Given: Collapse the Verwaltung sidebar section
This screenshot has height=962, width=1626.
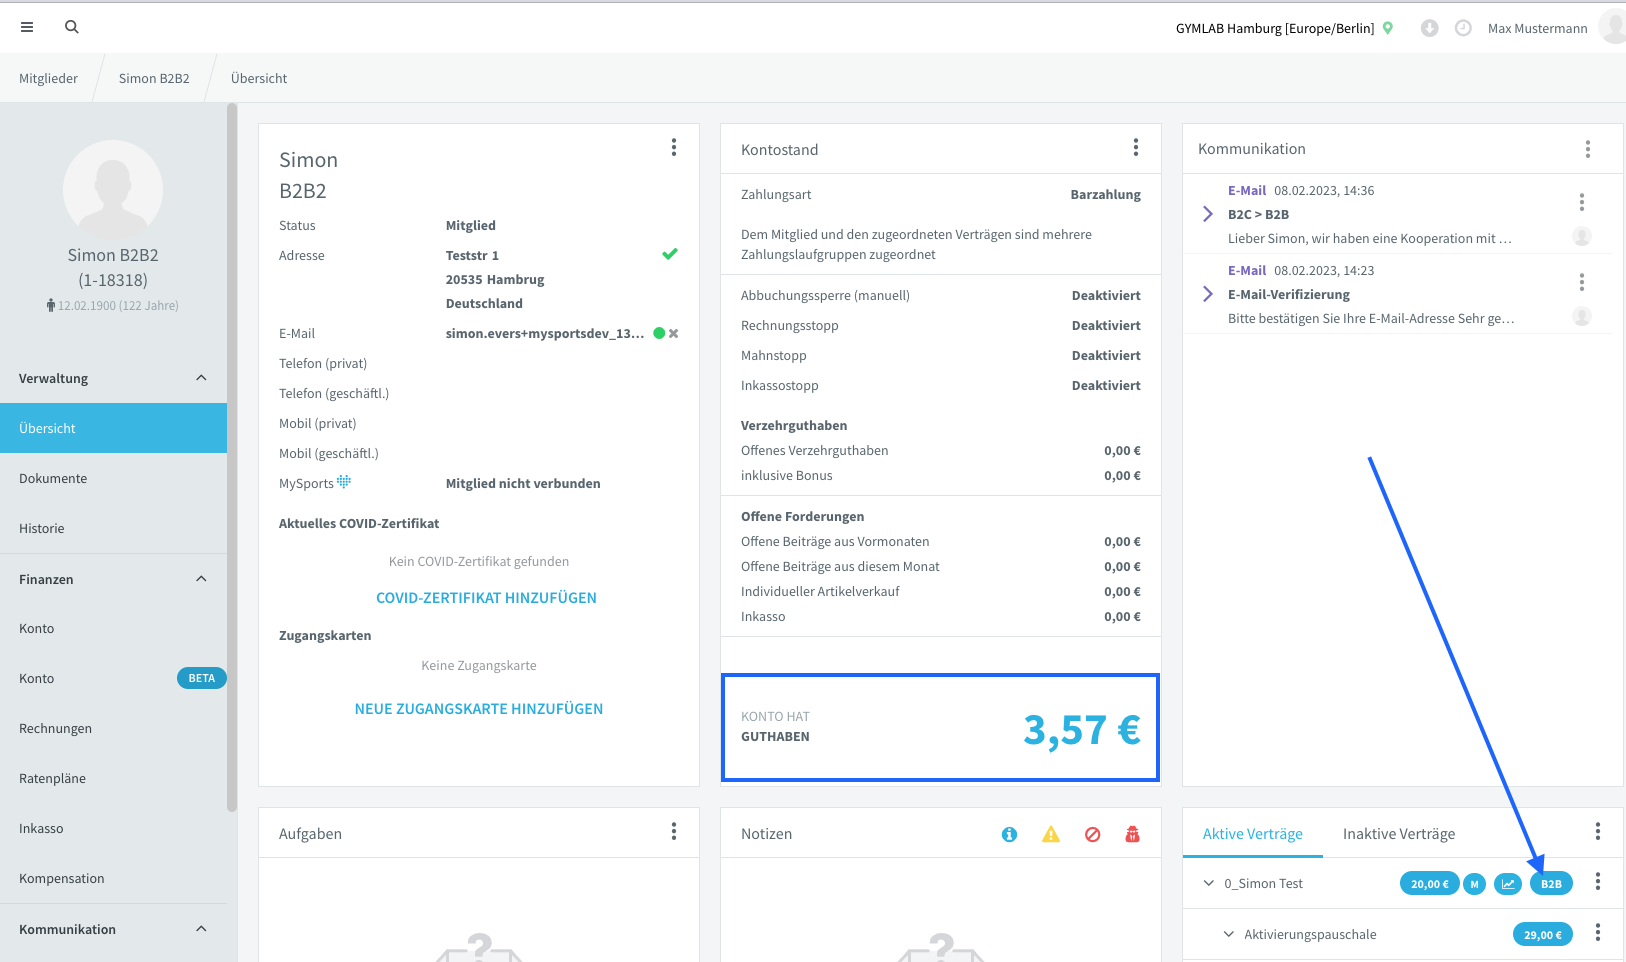Looking at the screenshot, I should [x=201, y=378].
